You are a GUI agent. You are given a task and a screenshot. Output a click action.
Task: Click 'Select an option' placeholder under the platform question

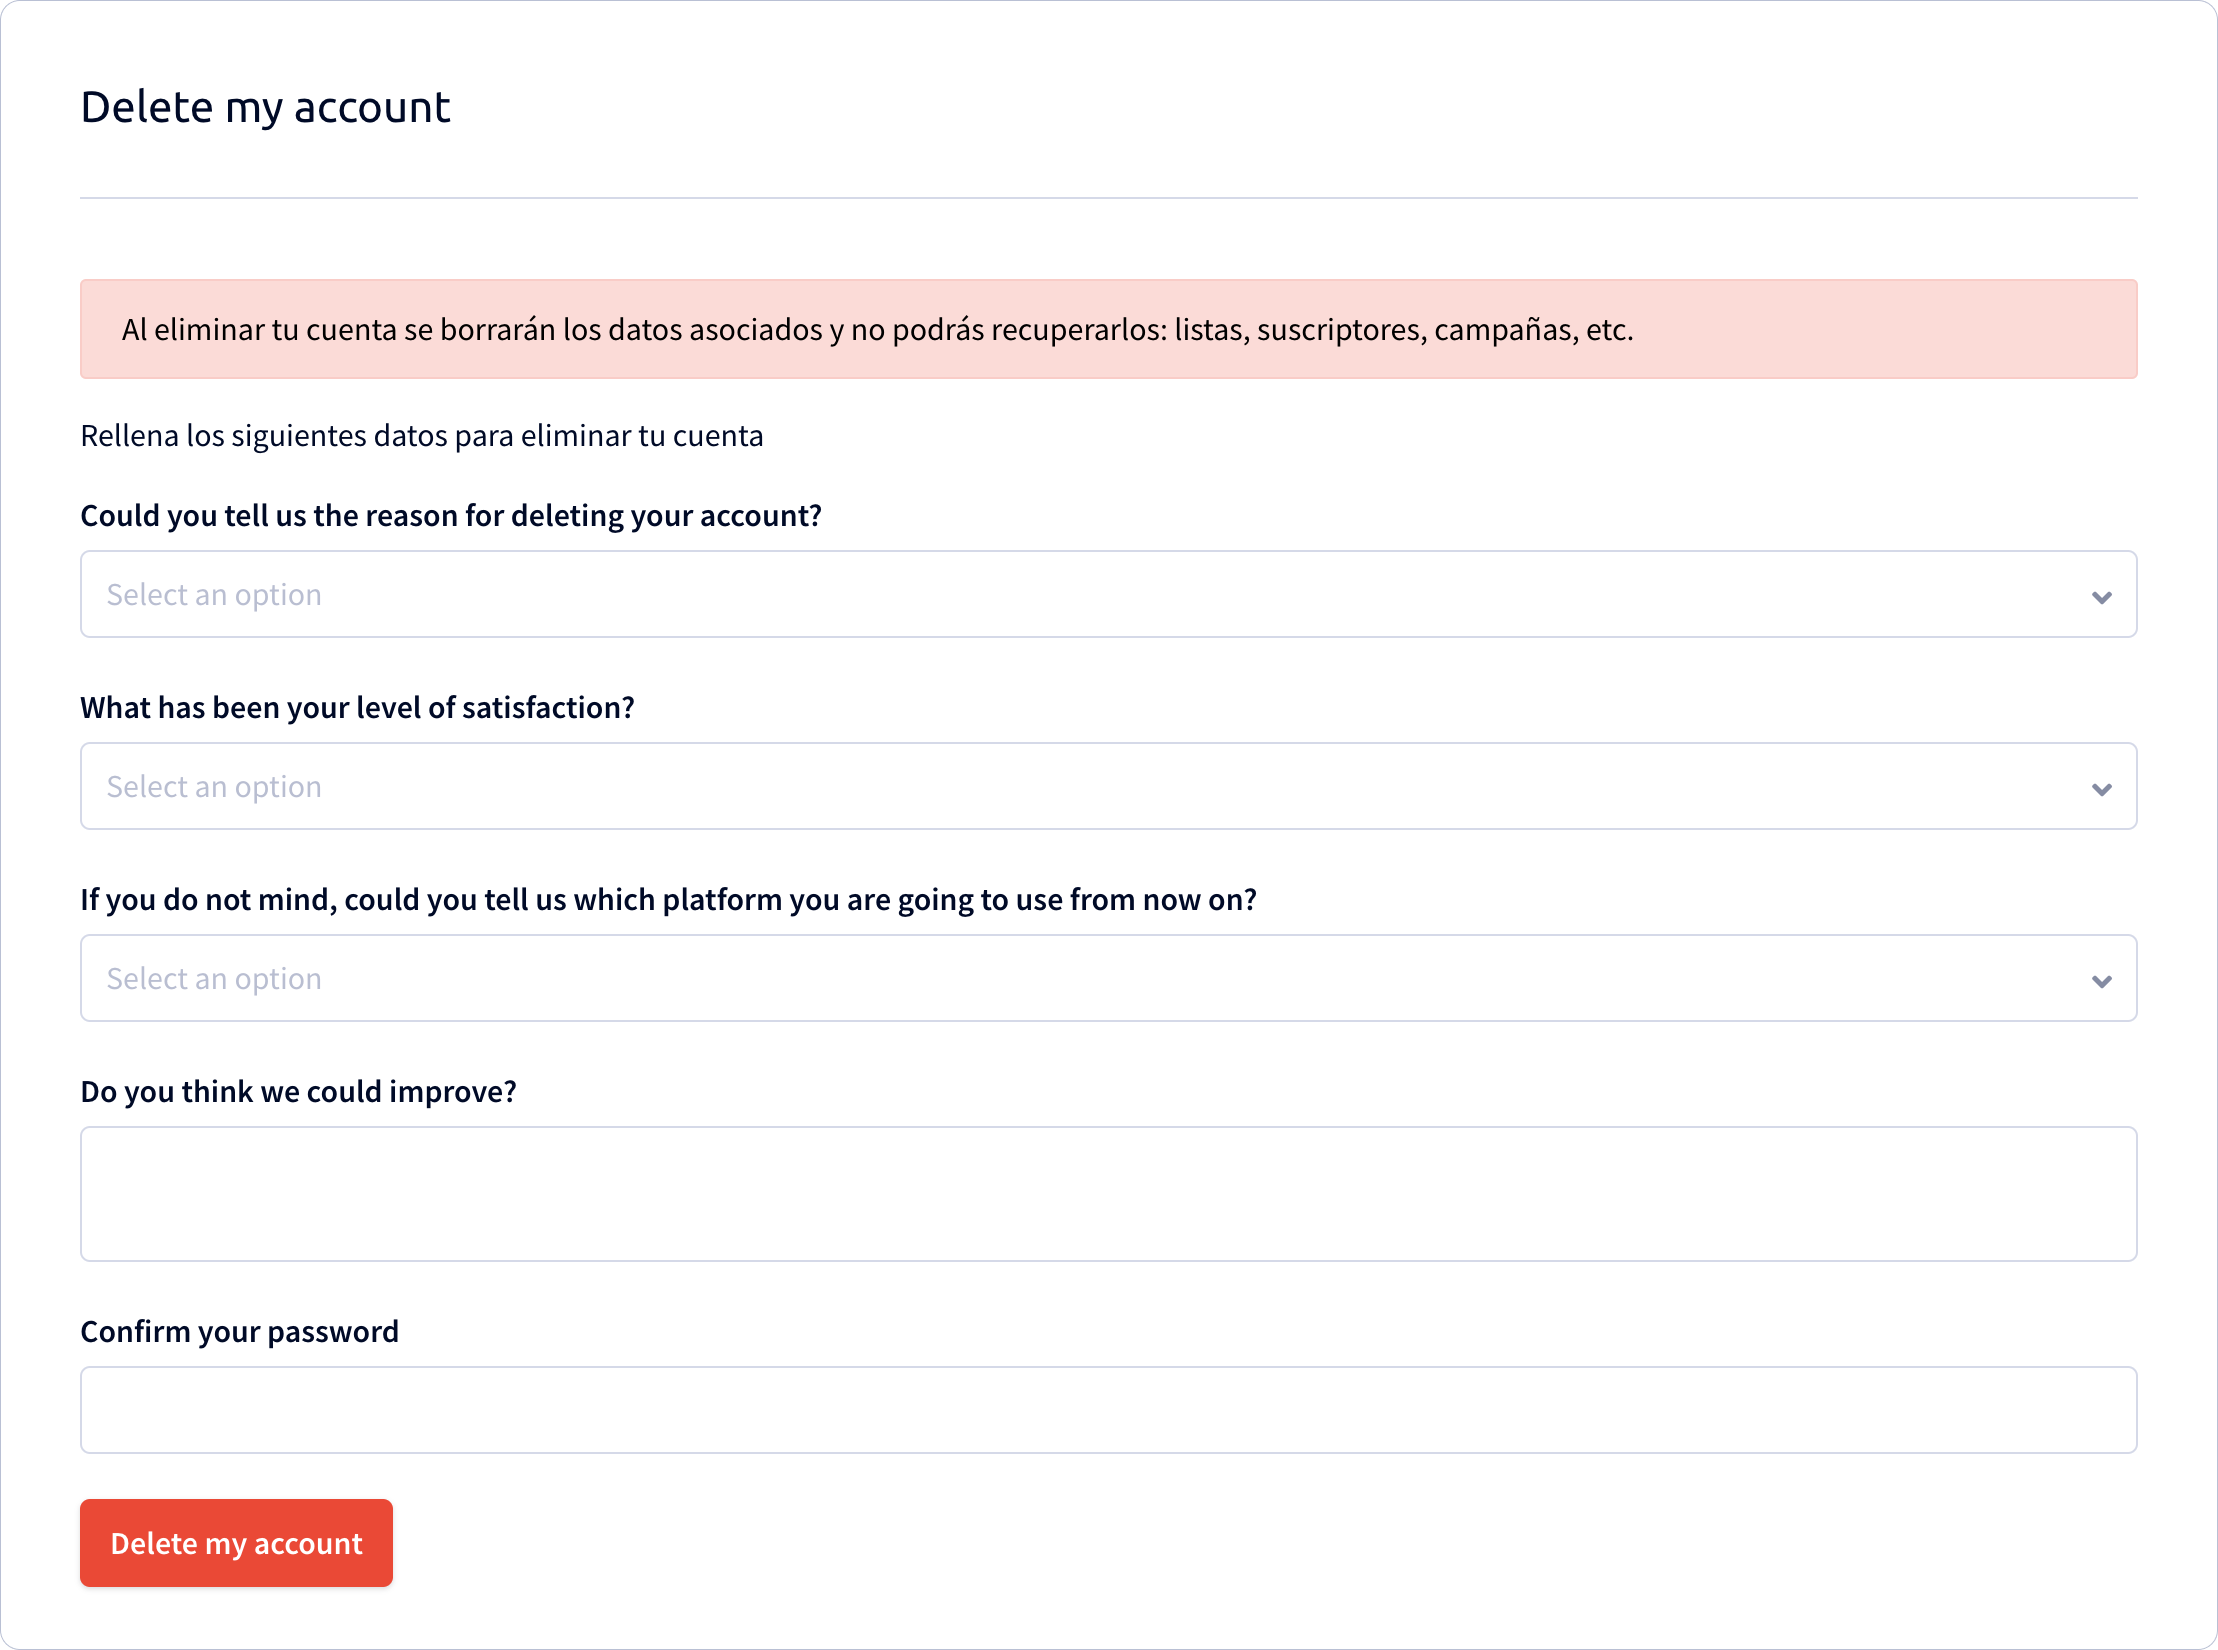tap(214, 979)
